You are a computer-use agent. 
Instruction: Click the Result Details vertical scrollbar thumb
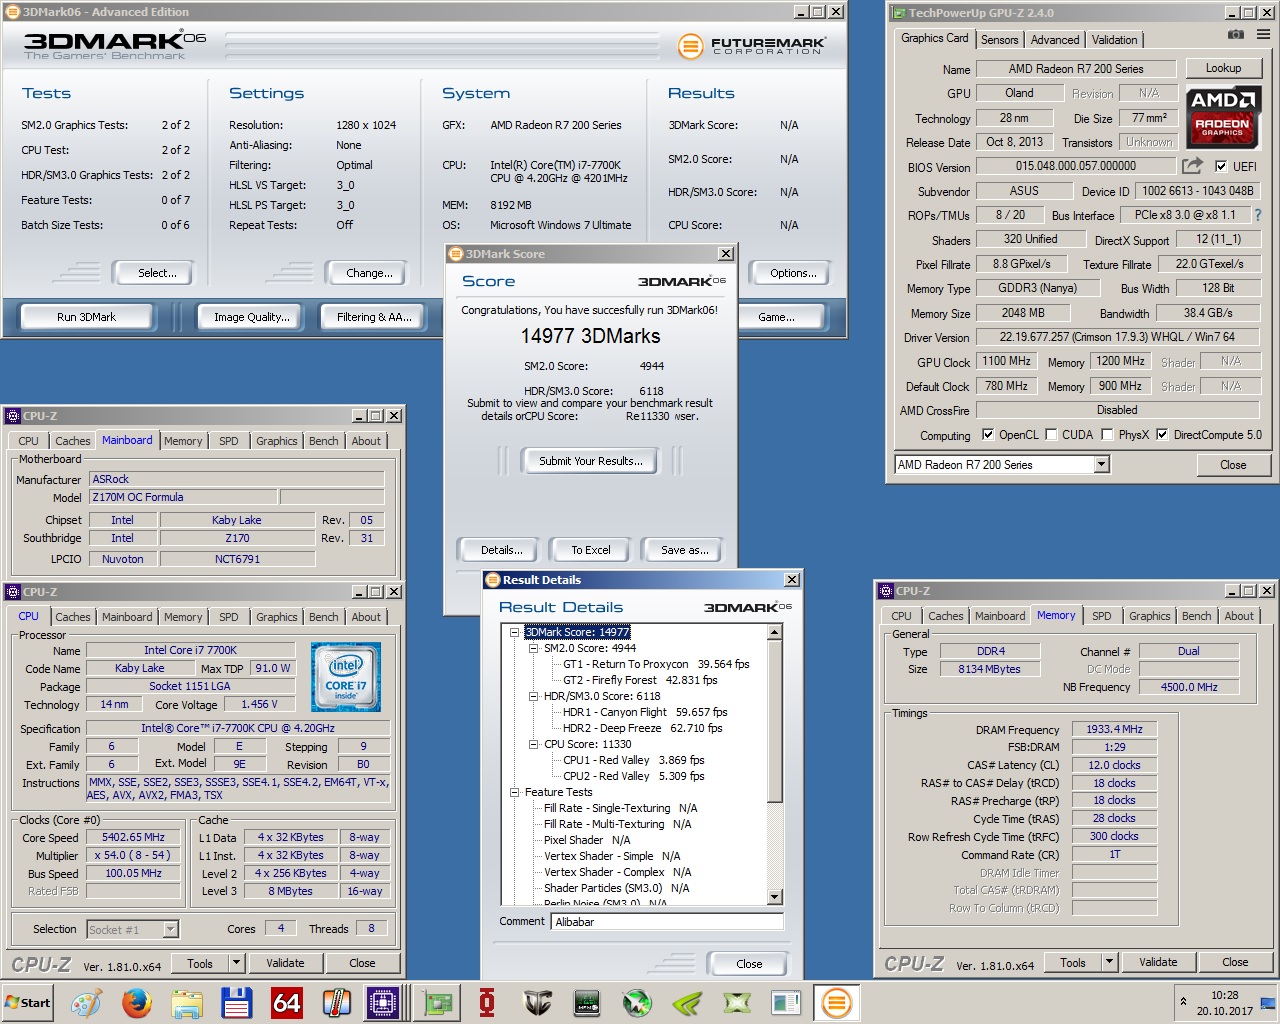(775, 720)
